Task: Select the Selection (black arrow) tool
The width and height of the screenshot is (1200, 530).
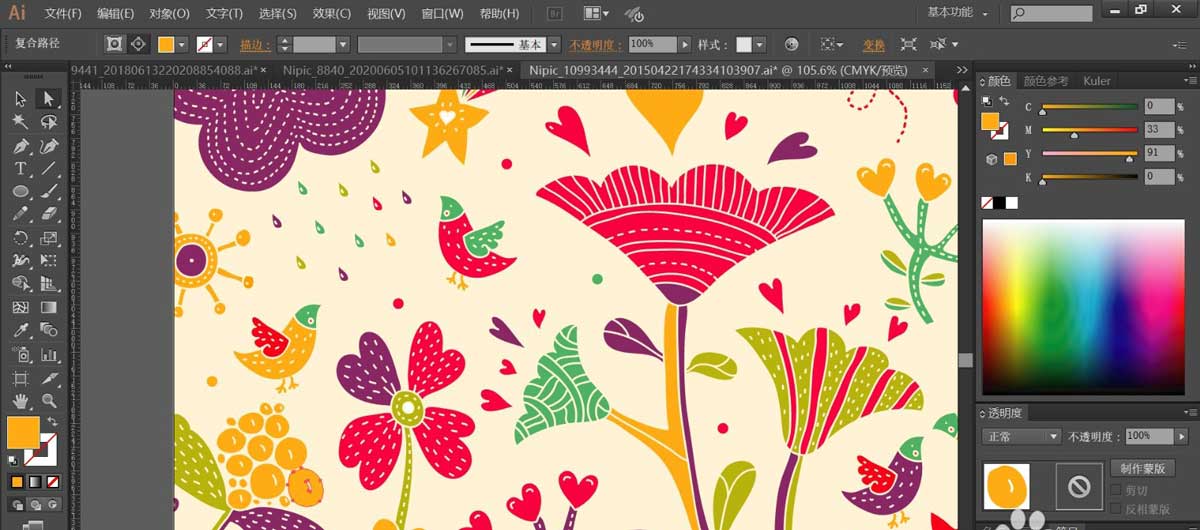Action: pyautogui.click(x=20, y=98)
